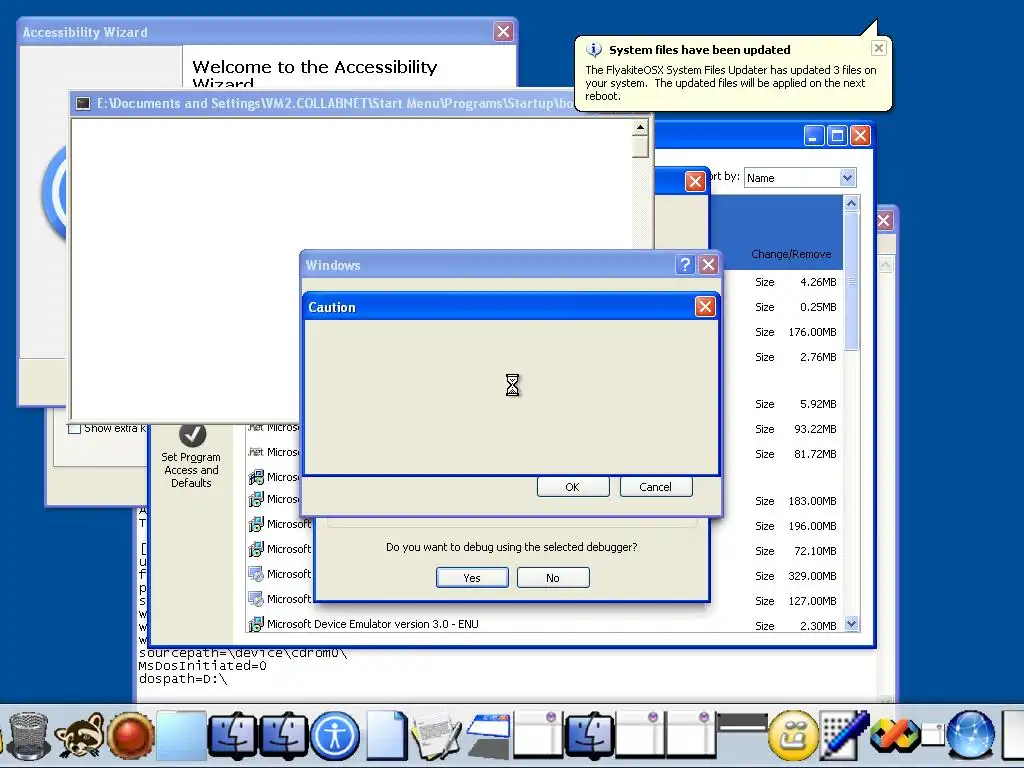This screenshot has width=1024, height=768.
Task: Click the help question mark in Windows dialog
Action: [684, 264]
